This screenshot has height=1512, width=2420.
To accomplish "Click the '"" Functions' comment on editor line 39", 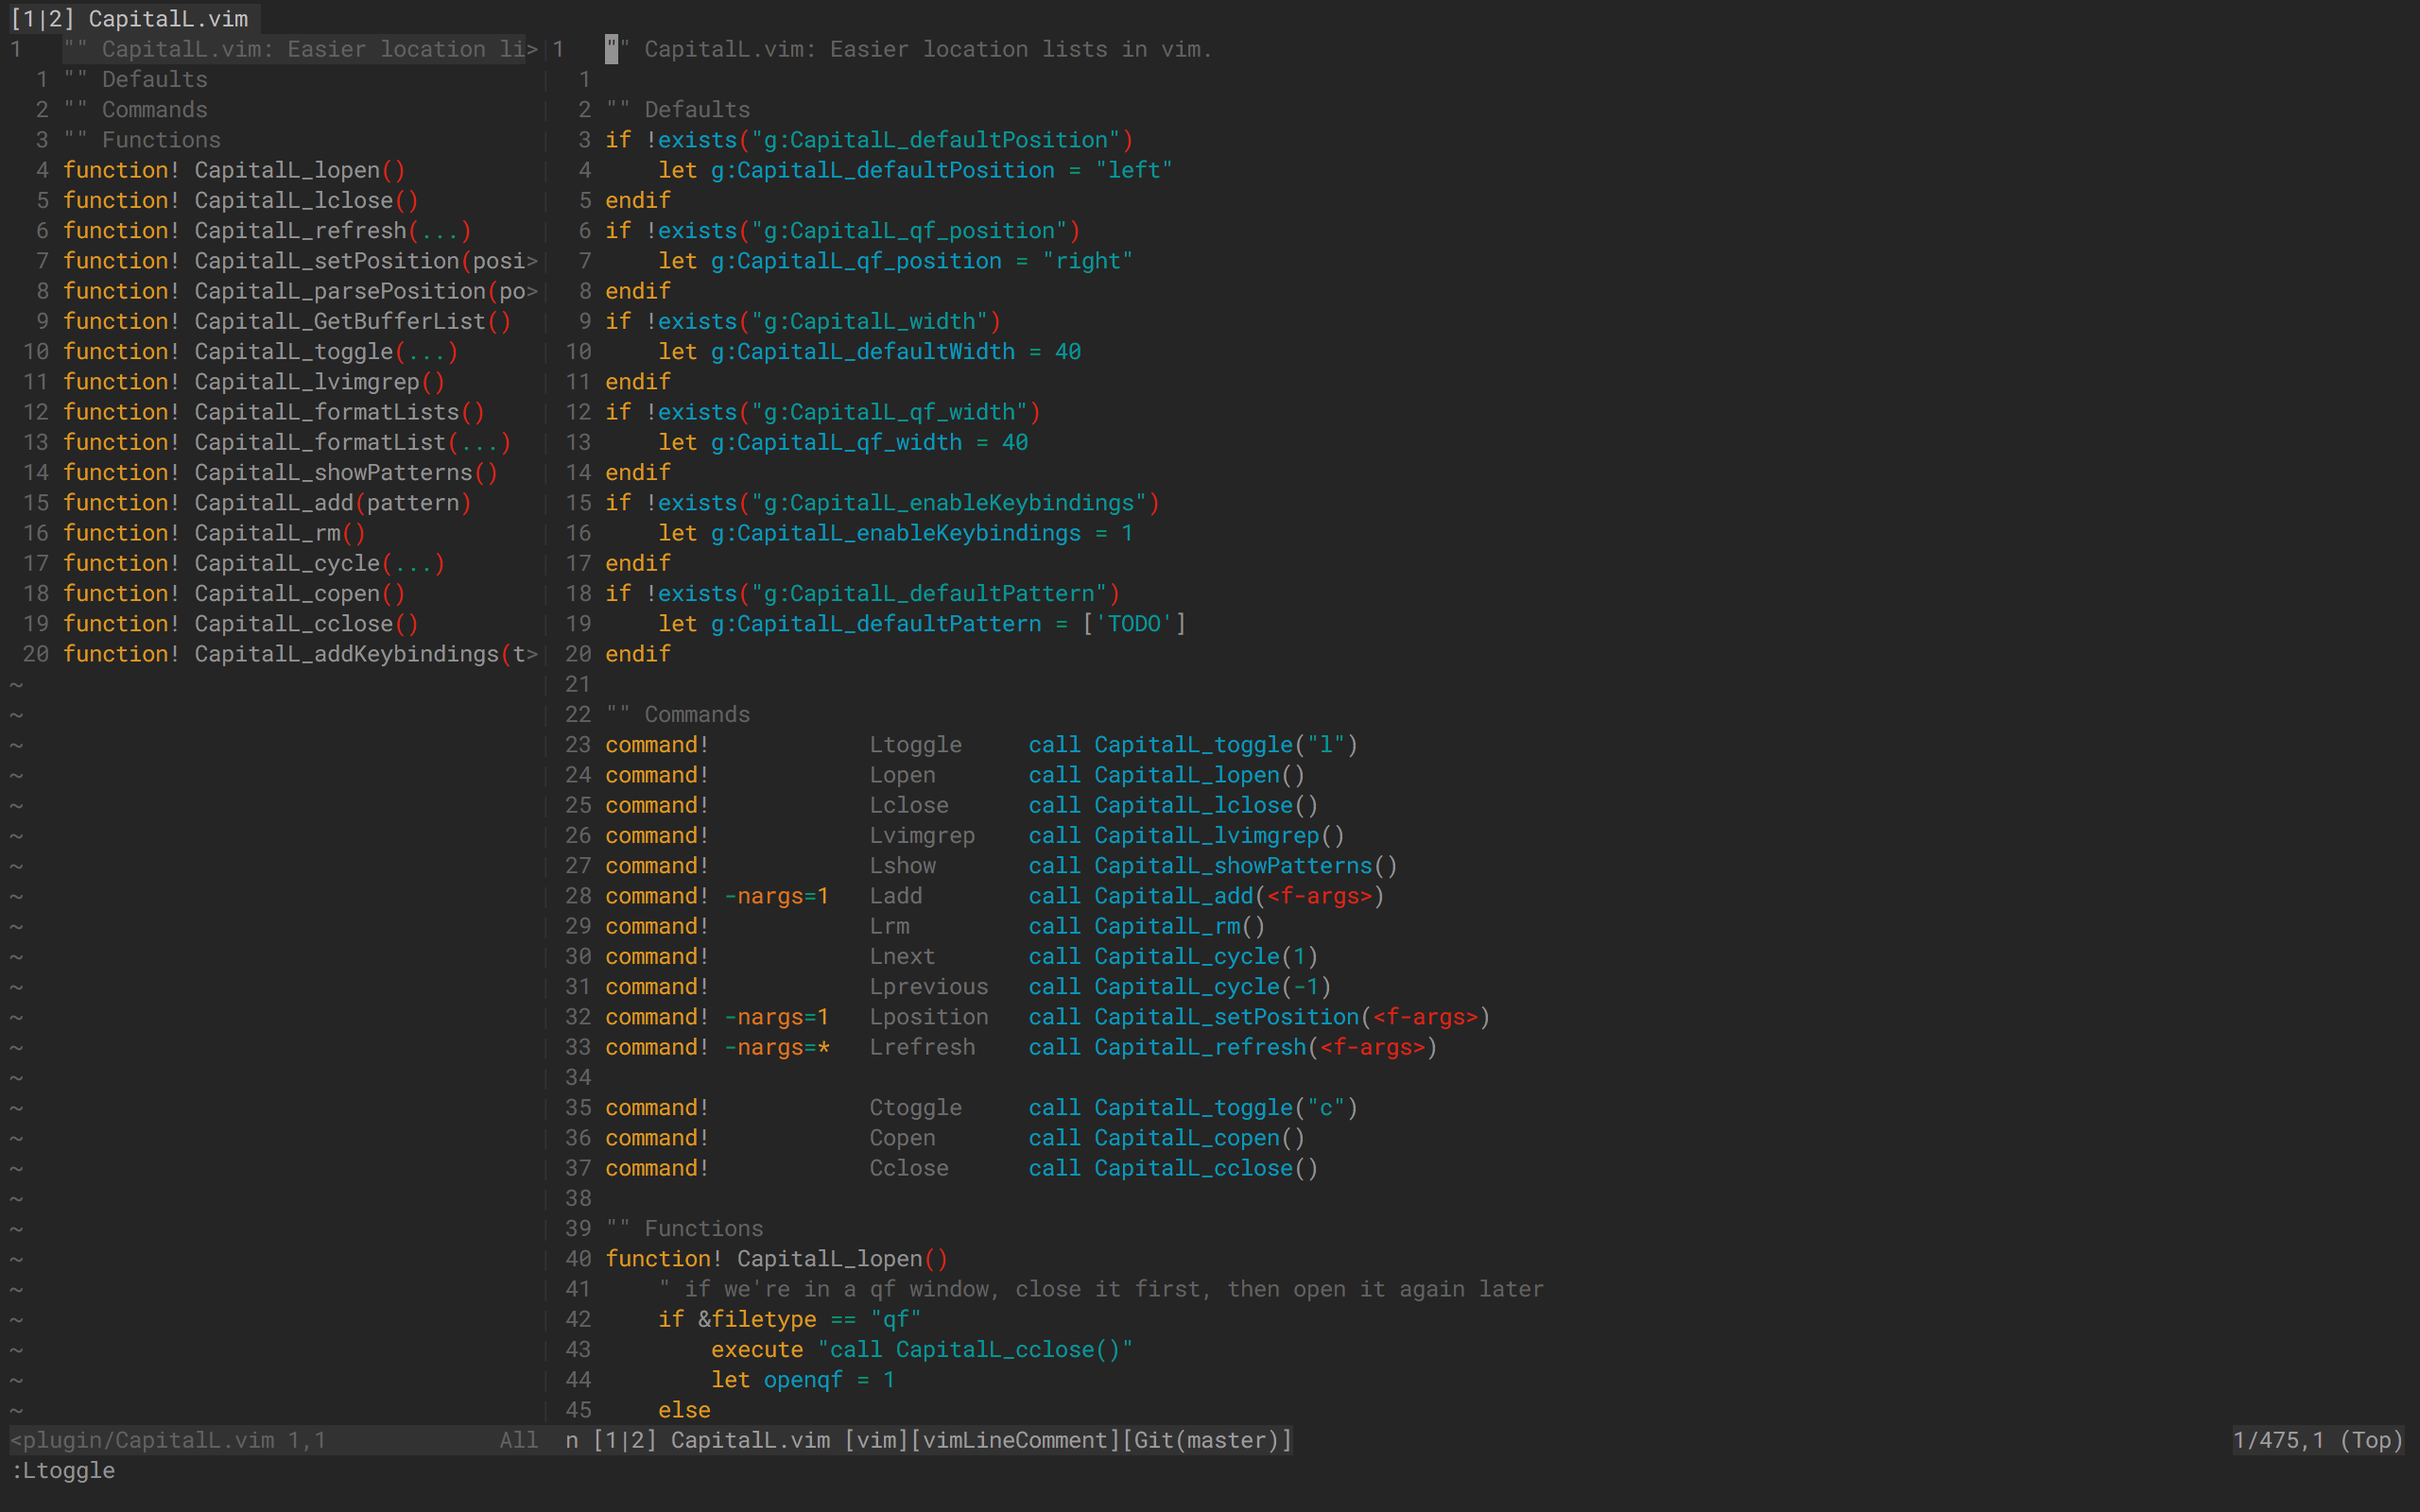I will 684,1228.
